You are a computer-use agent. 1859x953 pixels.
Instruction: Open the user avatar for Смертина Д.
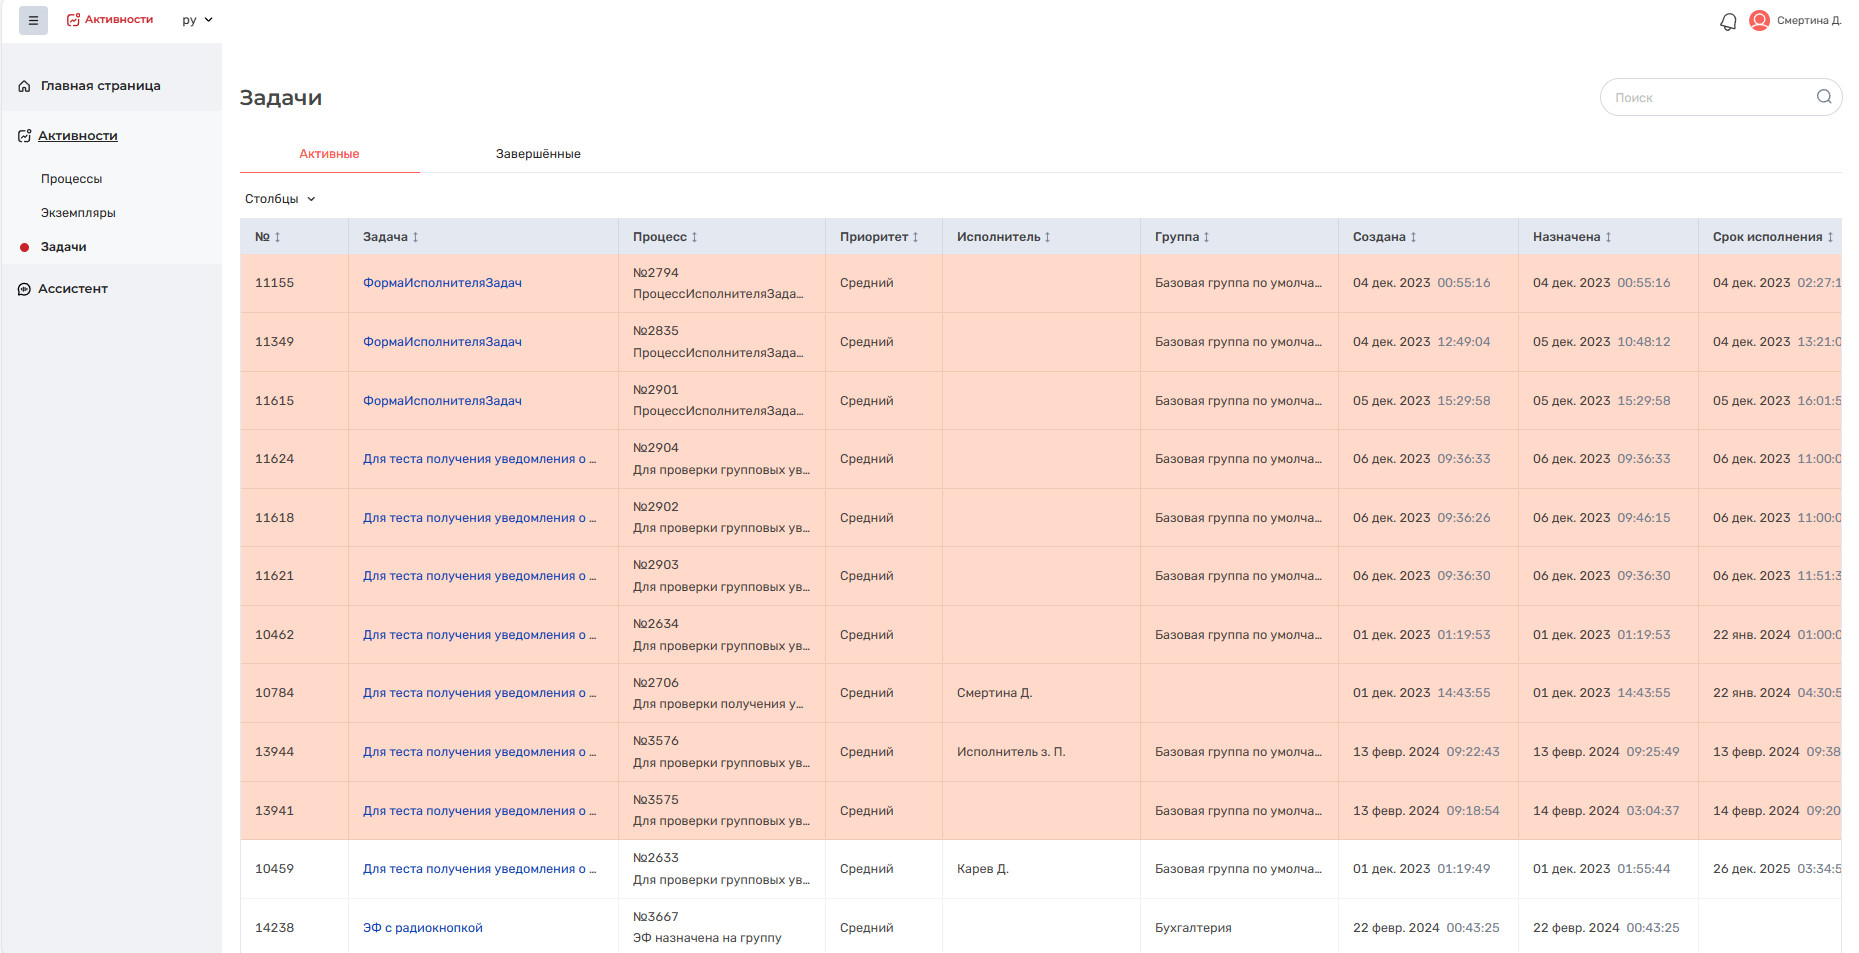[x=1759, y=20]
